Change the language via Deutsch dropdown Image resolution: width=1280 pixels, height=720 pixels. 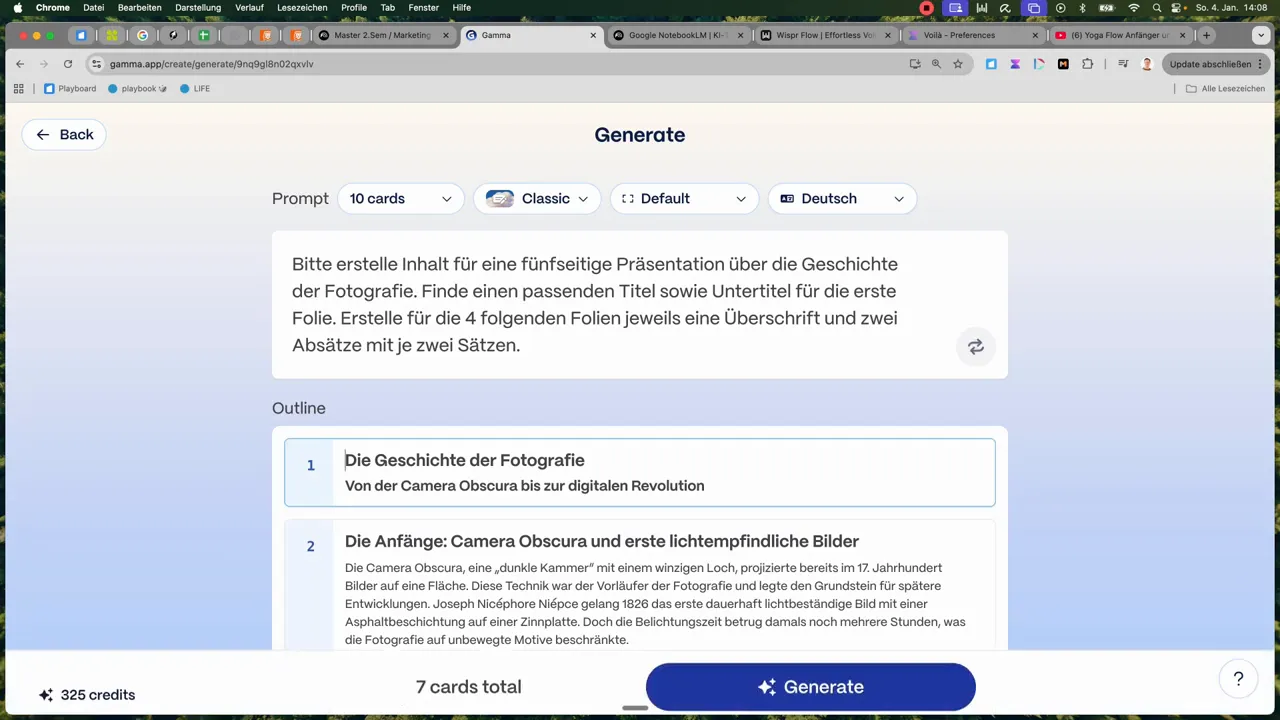tap(842, 198)
